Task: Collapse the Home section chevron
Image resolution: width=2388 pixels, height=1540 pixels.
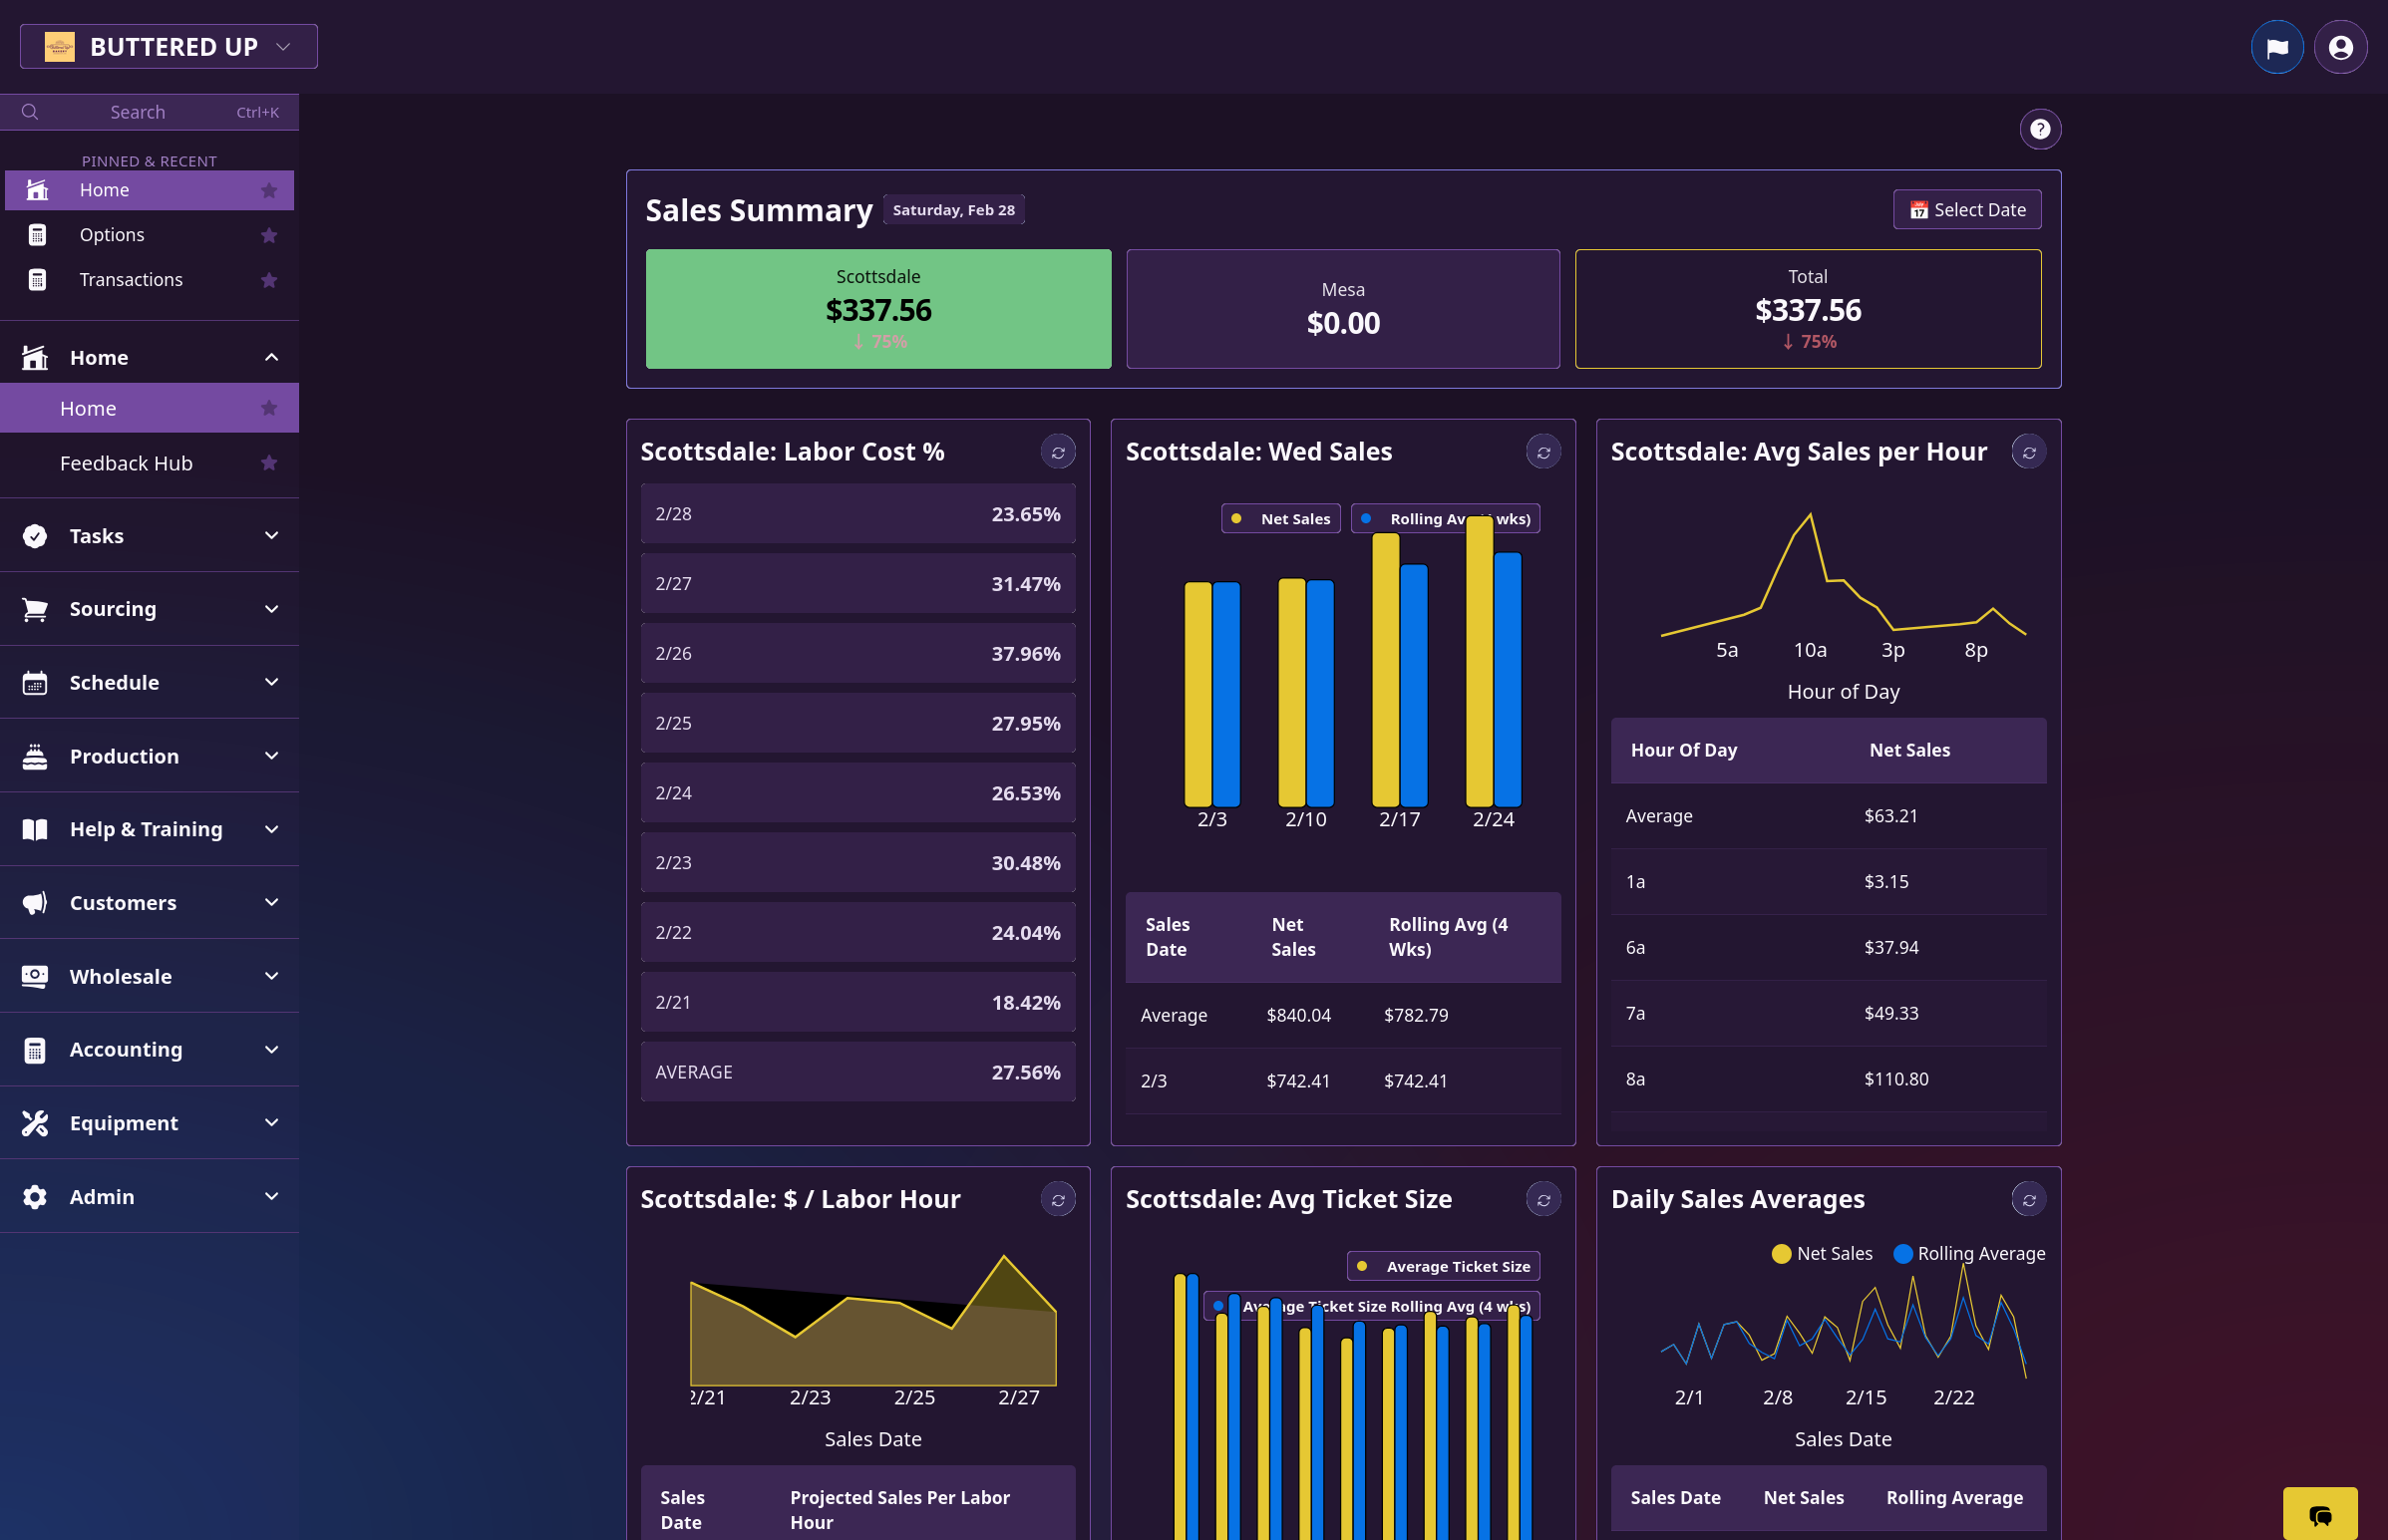Action: tap(271, 357)
